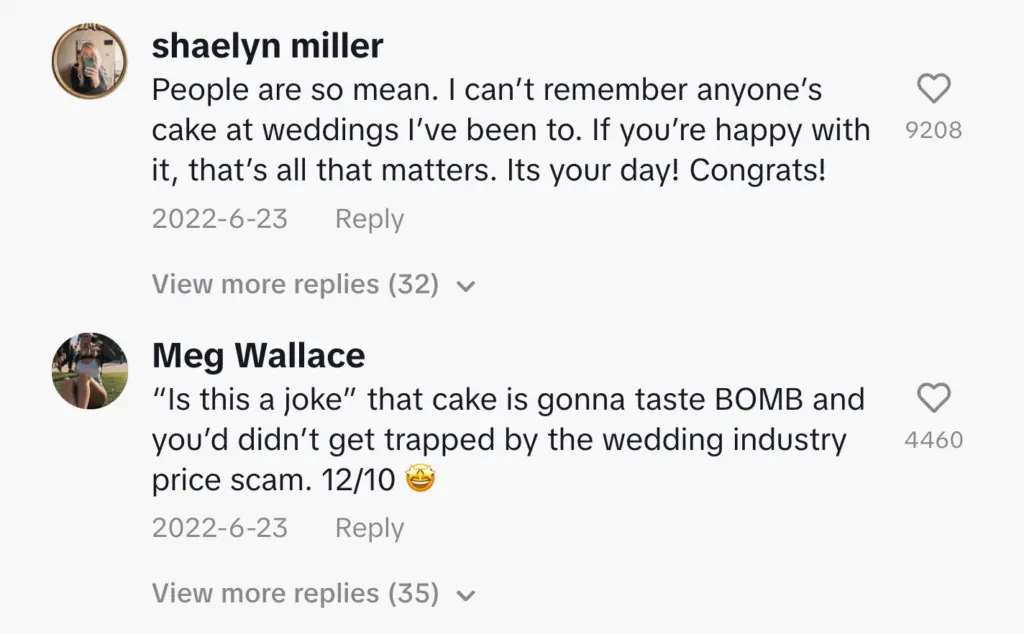1024x634 pixels.
Task: Click the 4460 like count
Action: point(933,440)
